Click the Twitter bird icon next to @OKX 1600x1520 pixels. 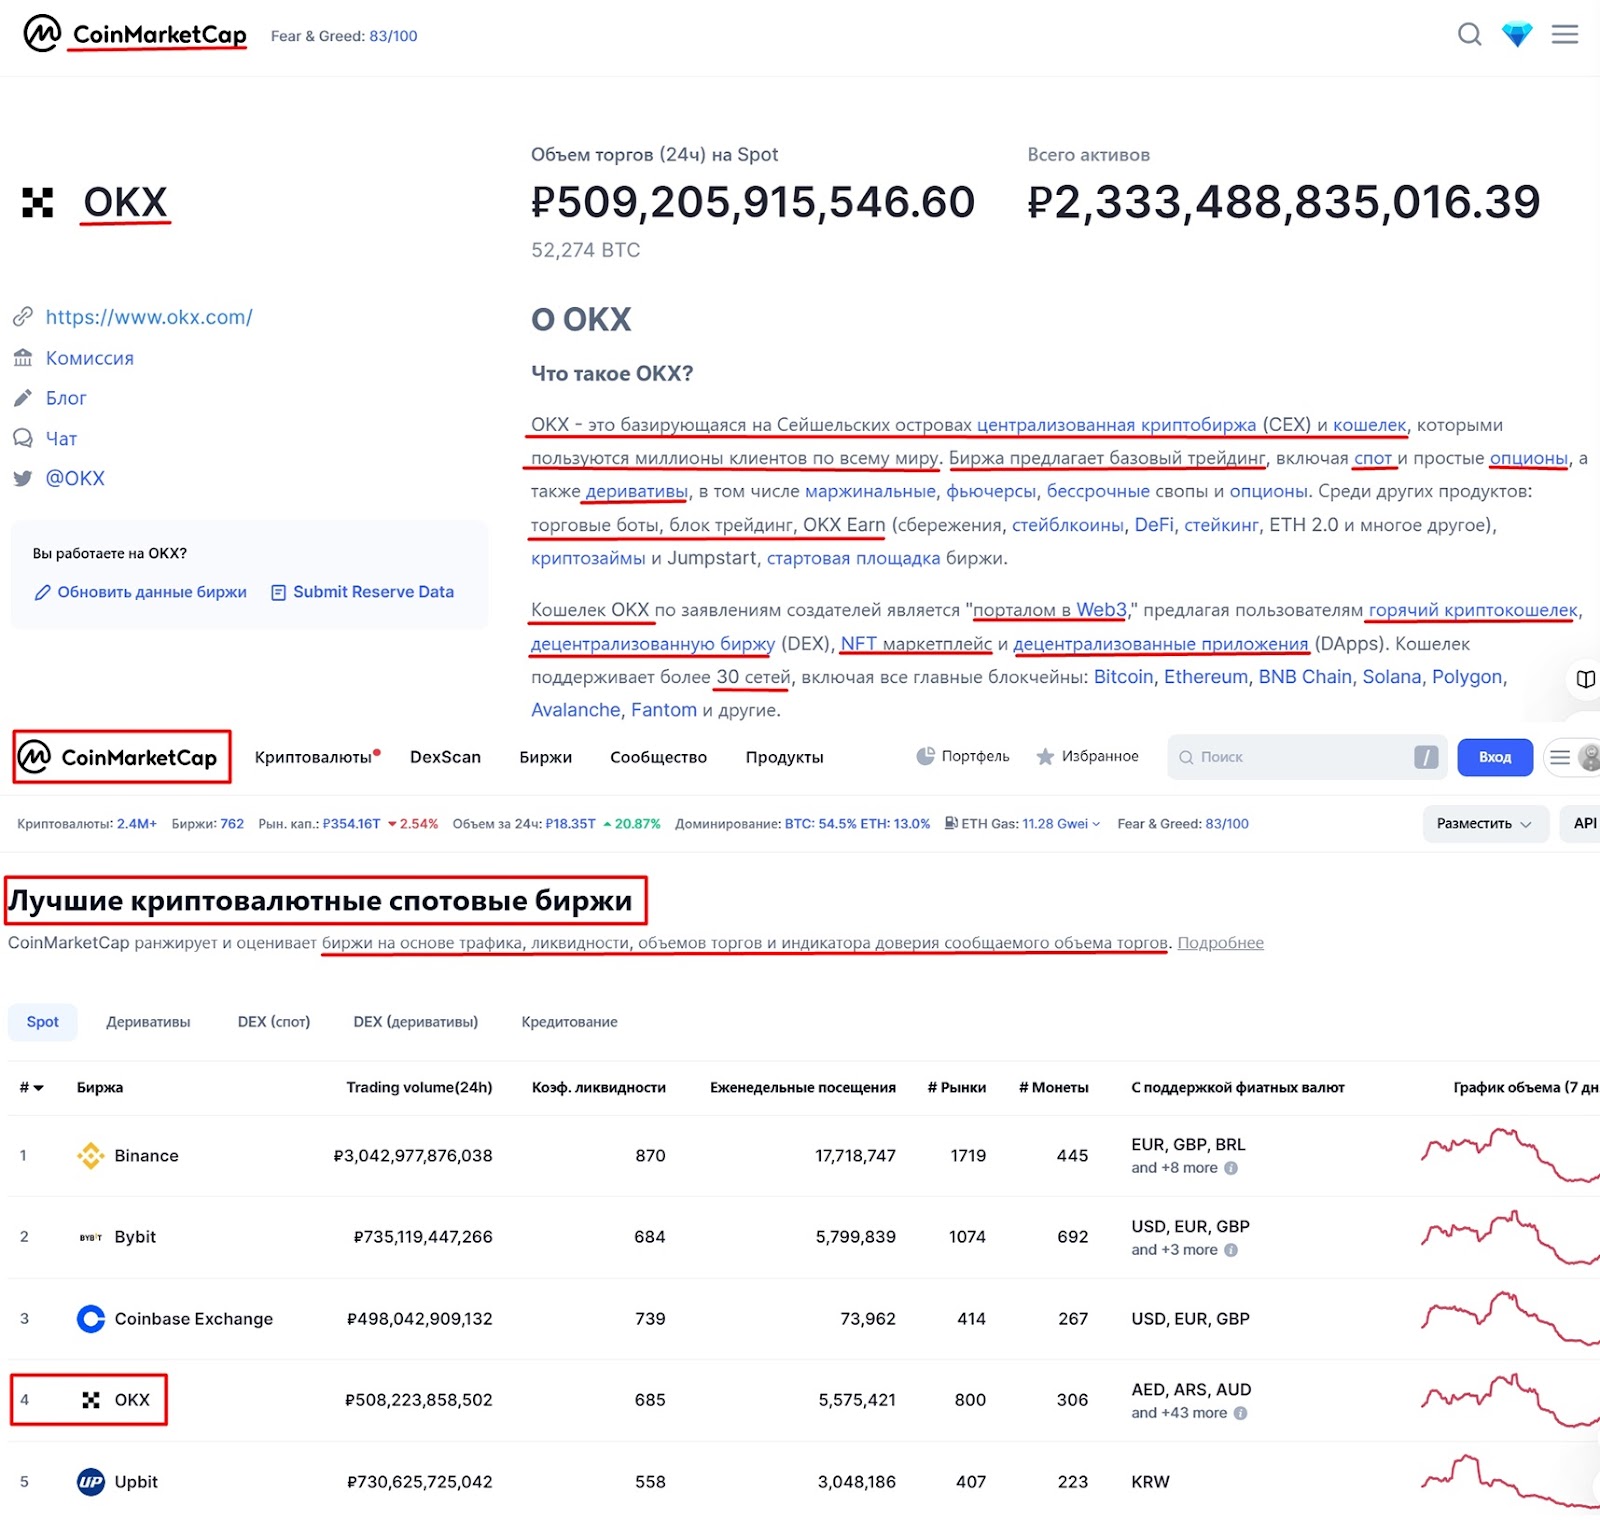pos(23,478)
